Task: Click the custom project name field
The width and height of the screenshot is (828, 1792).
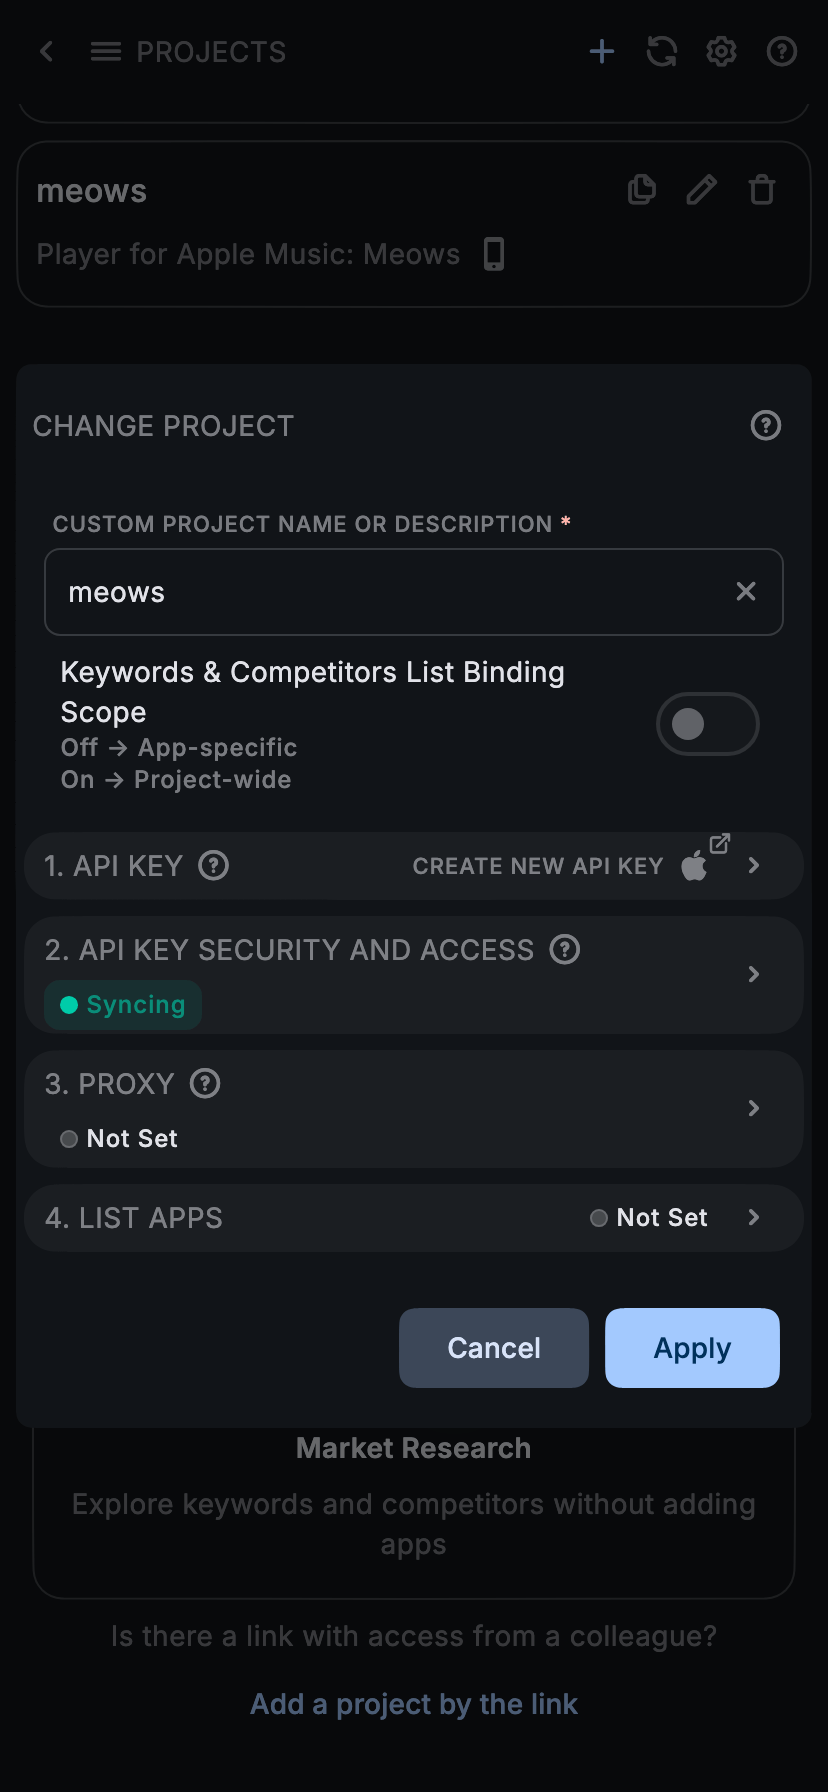Action: 390,592
